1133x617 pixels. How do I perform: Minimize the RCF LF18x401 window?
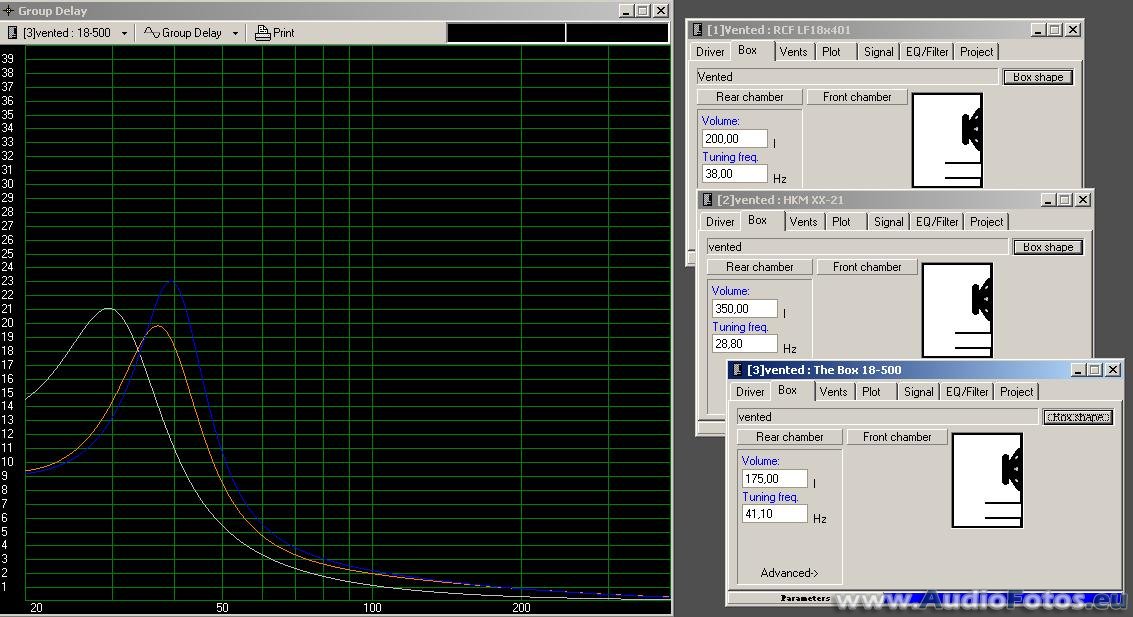click(1038, 30)
